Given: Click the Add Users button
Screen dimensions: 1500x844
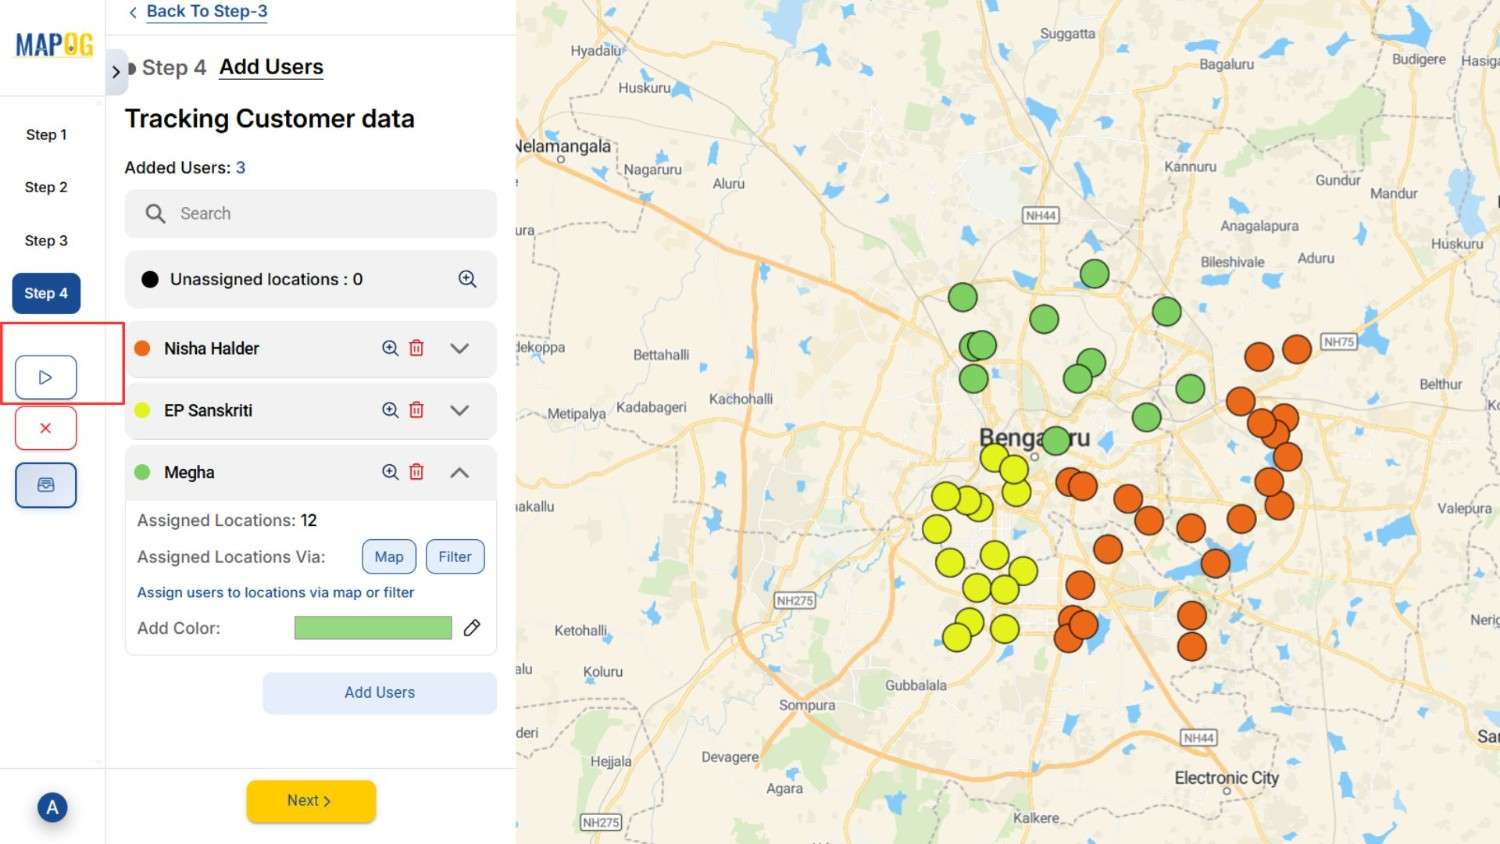Looking at the screenshot, I should point(379,692).
